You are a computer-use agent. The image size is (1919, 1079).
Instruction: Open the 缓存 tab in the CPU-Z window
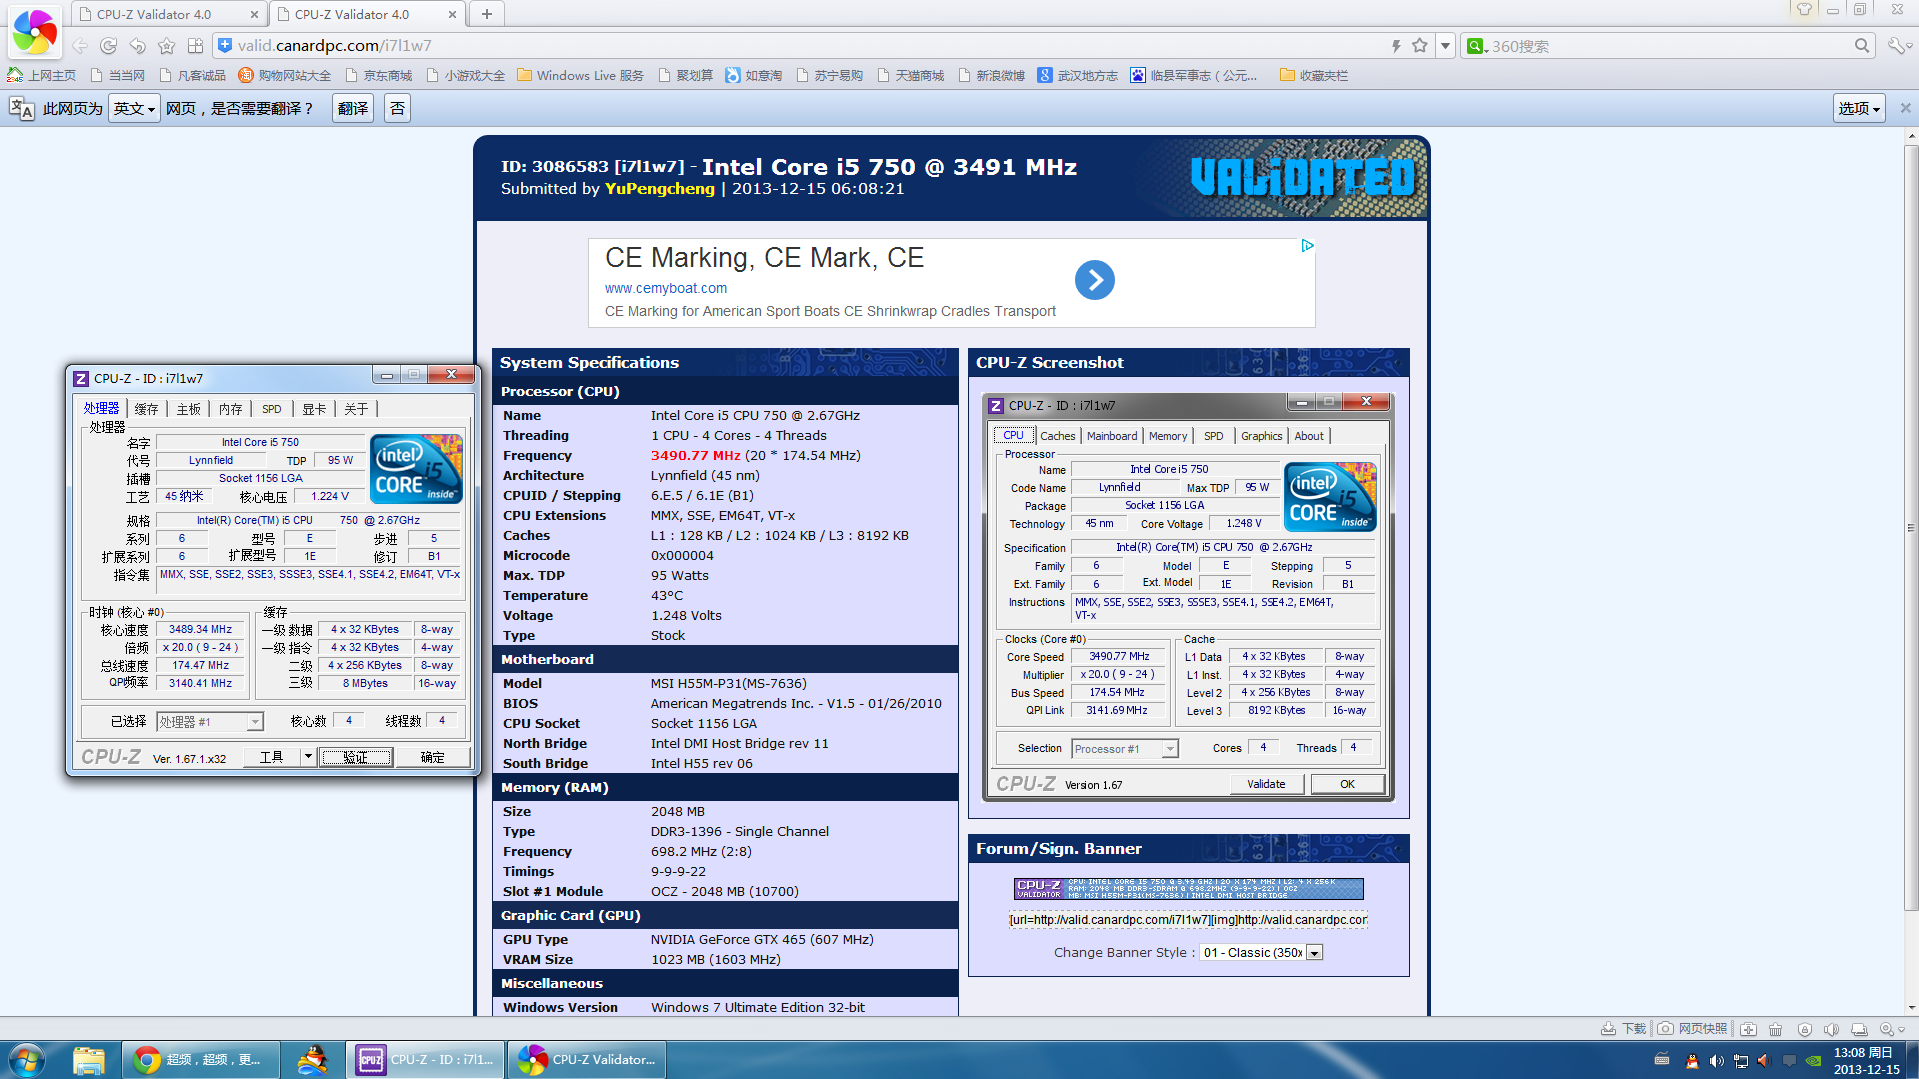tap(147, 408)
